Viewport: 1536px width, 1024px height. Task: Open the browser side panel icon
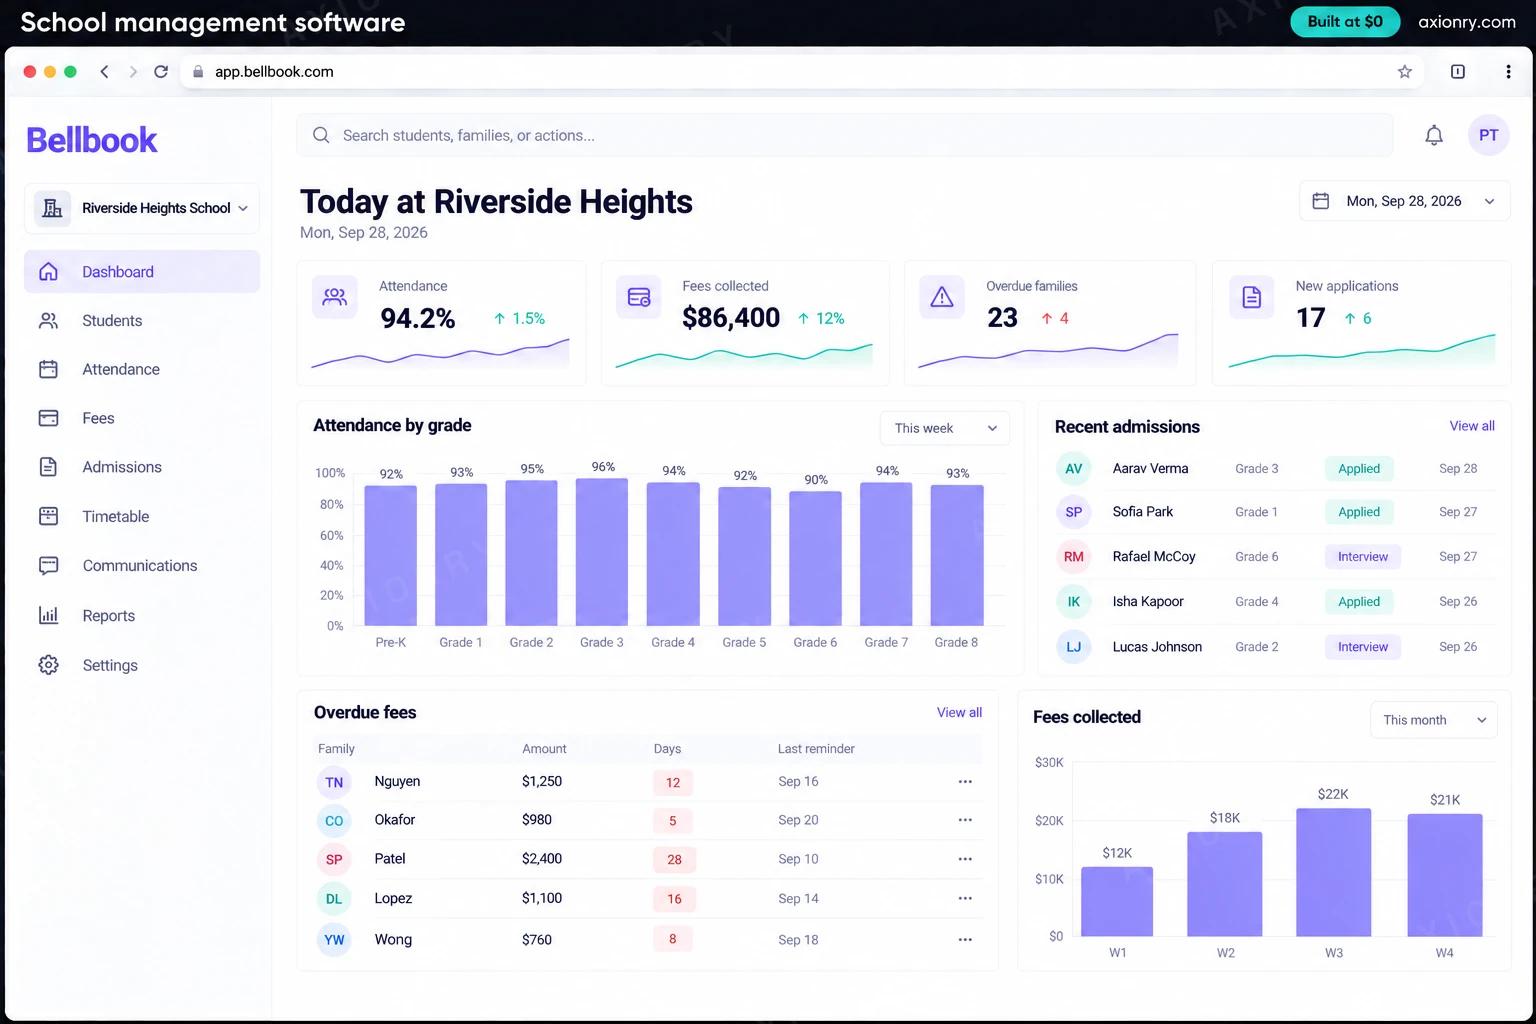pos(1458,71)
